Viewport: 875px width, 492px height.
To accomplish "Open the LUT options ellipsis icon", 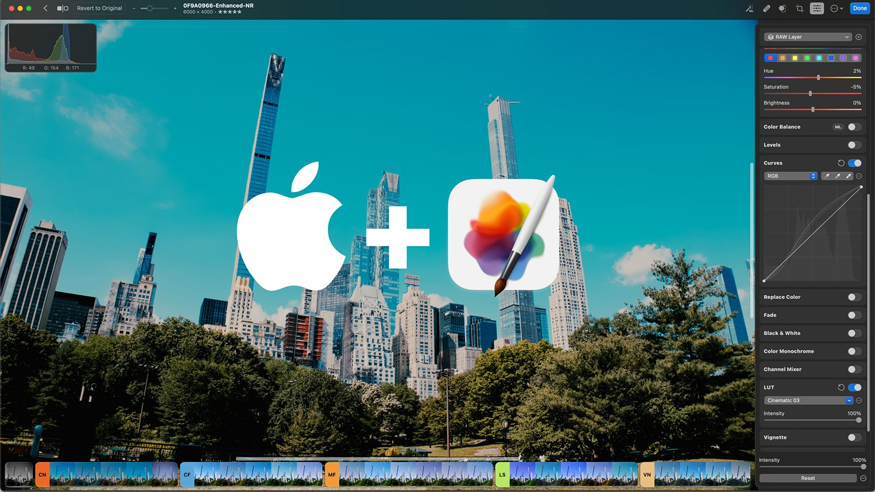I will 859,401.
